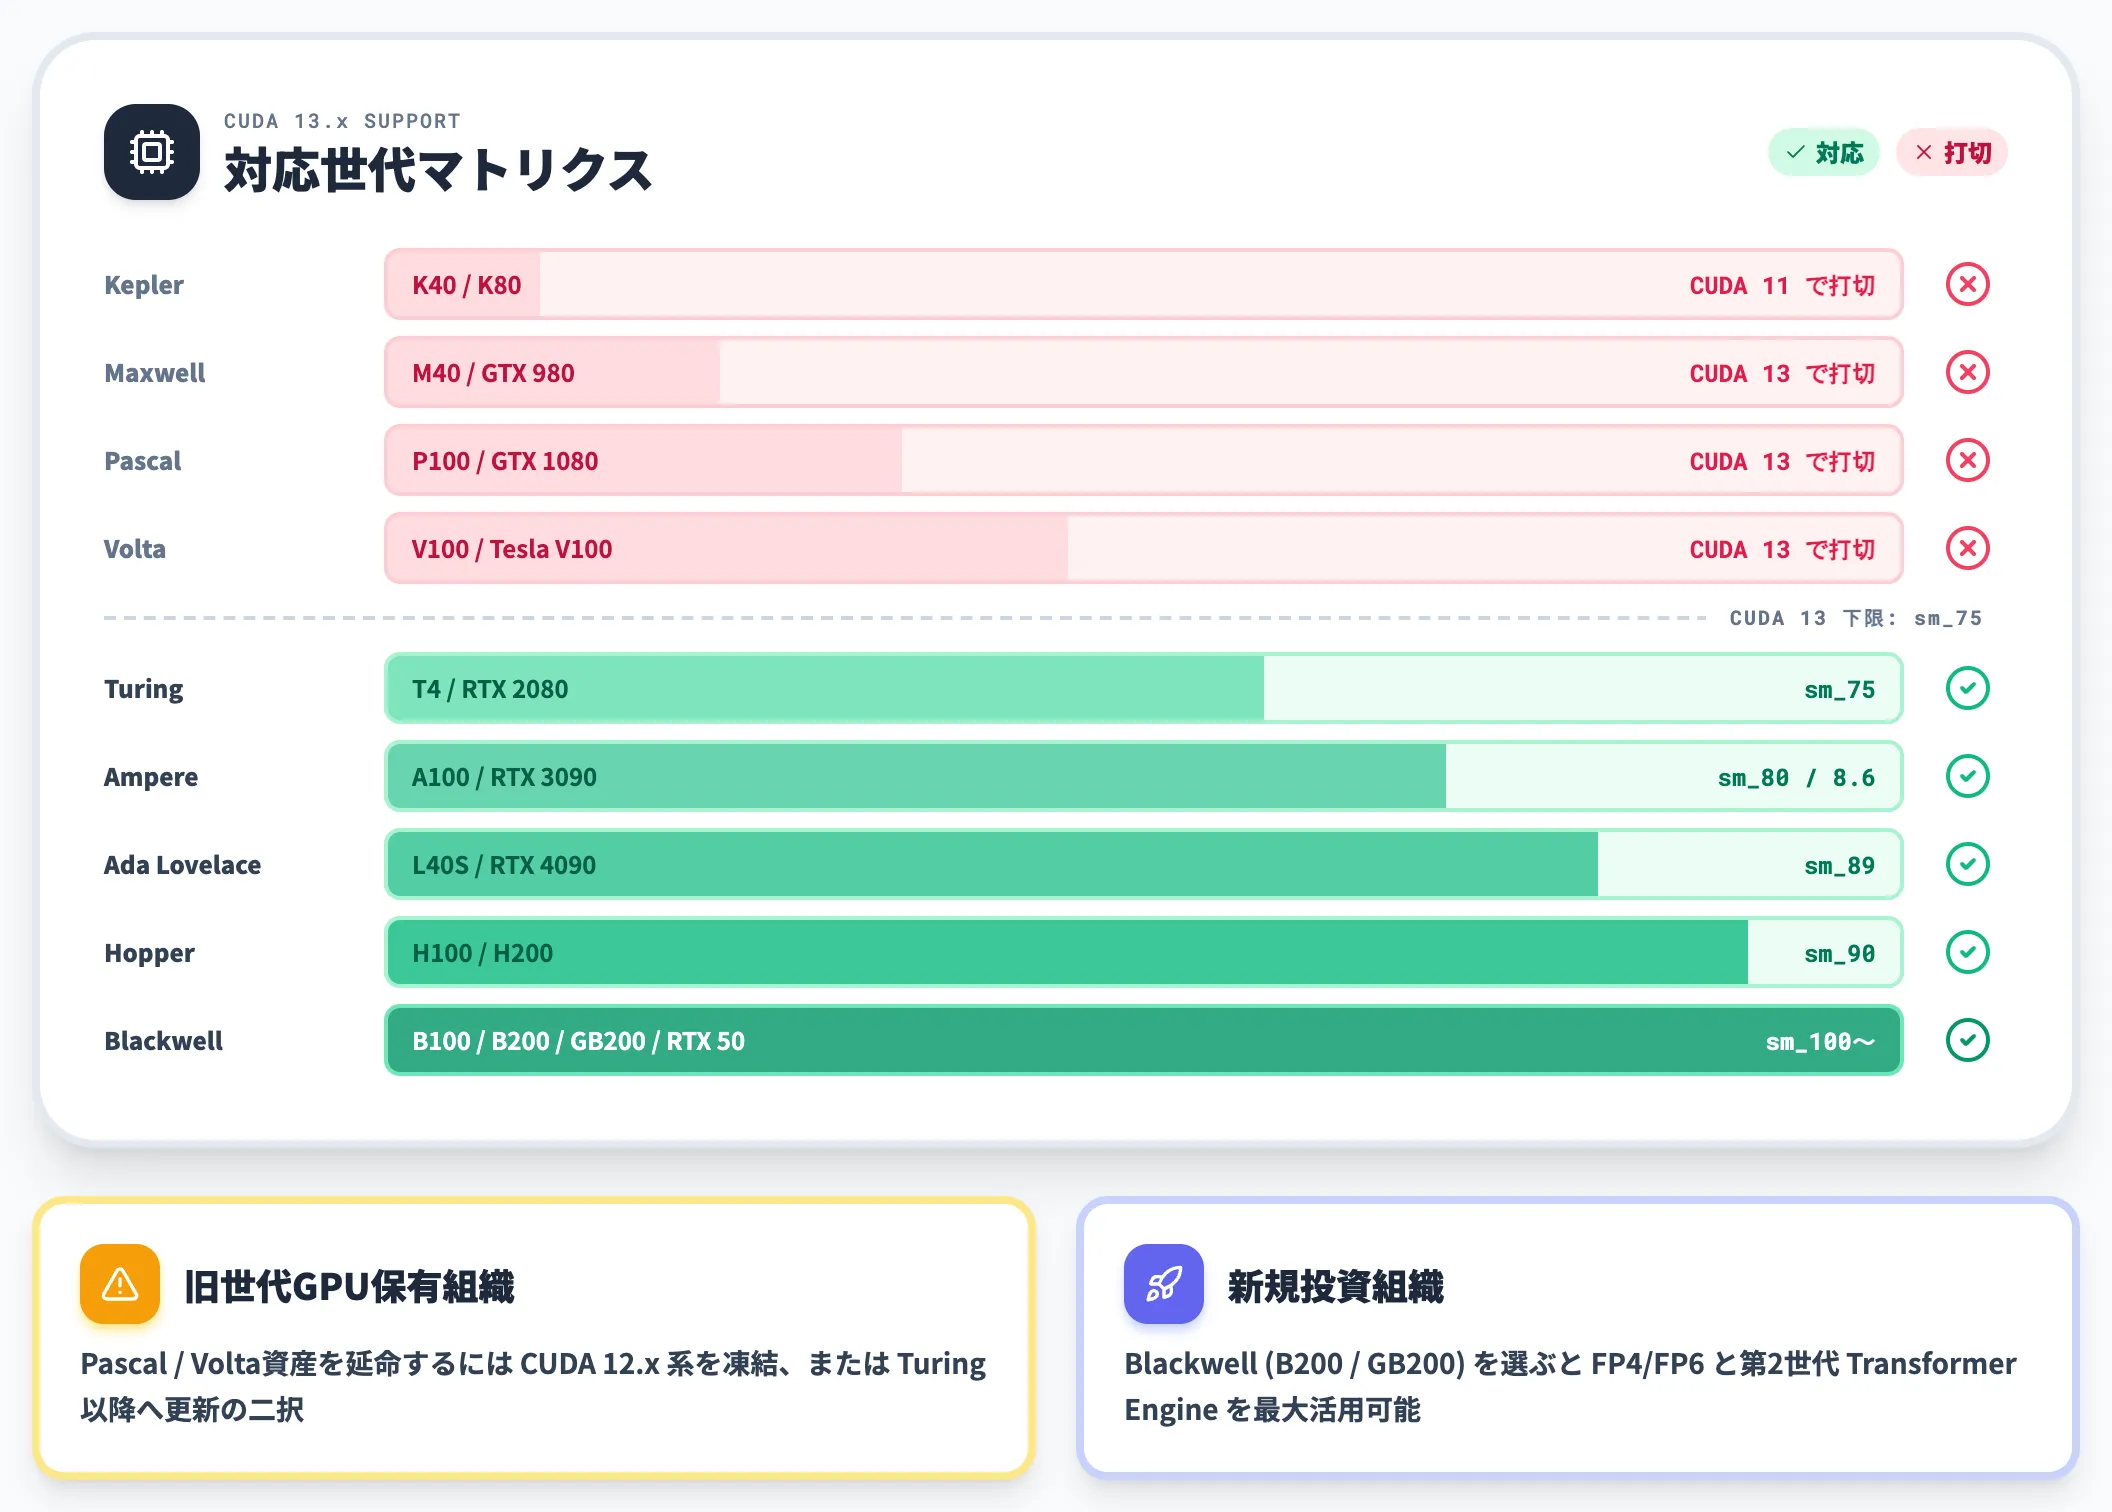The width and height of the screenshot is (2112, 1512).
Task: Click the red X icon on Kepler row
Action: point(1967,285)
